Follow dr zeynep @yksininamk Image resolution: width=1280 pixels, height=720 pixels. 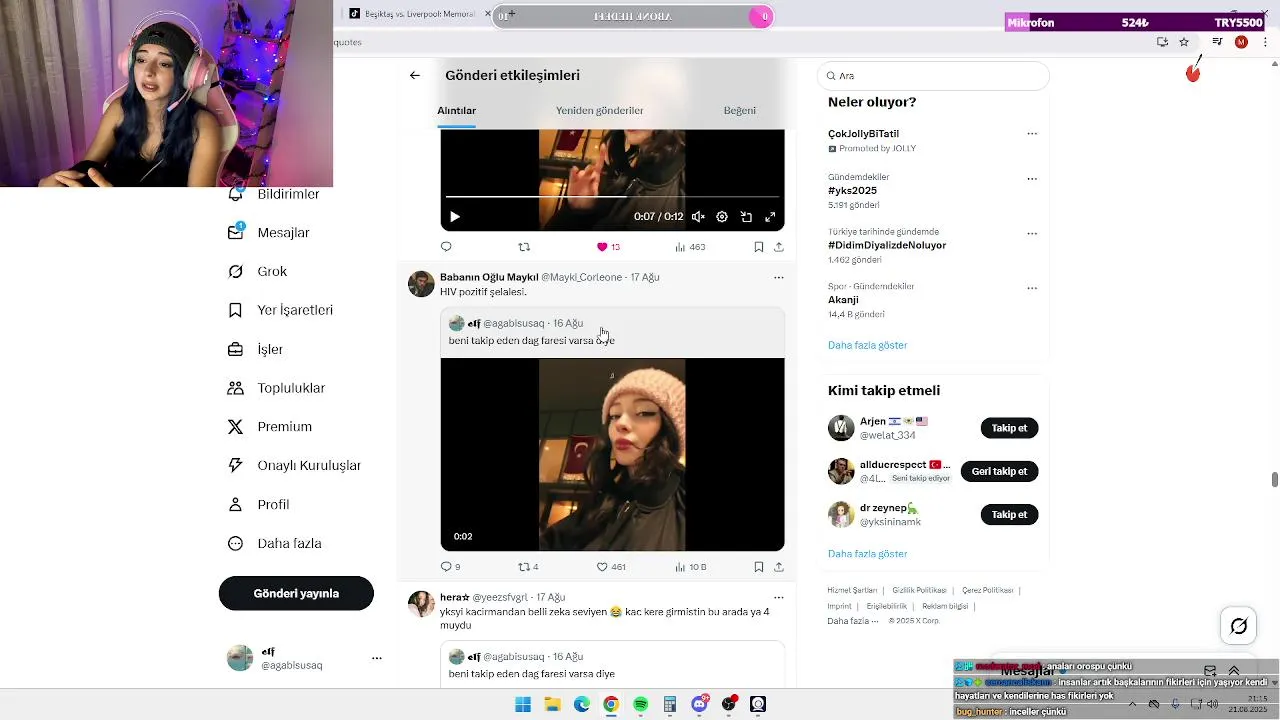[1009, 514]
